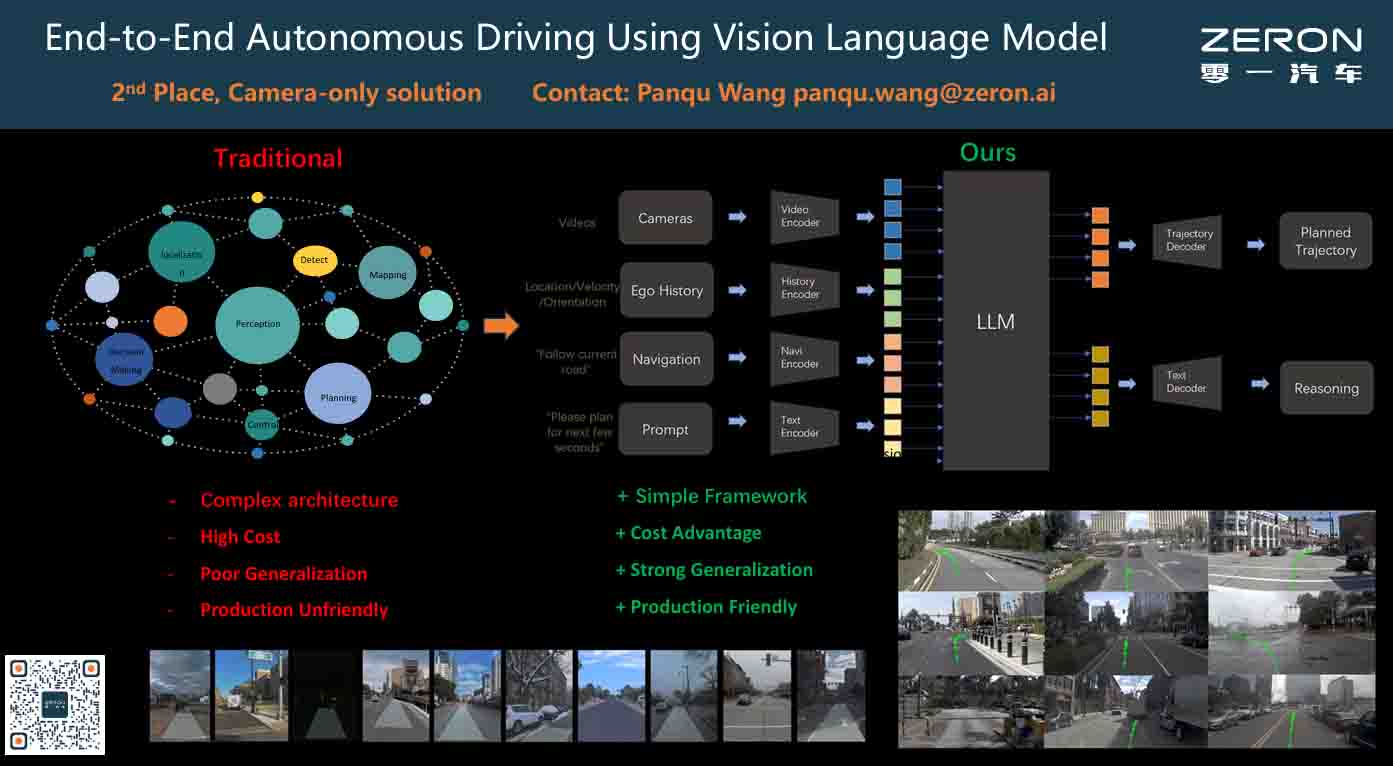1393x766 pixels.
Task: Select the Prompt box
Action: (x=665, y=430)
